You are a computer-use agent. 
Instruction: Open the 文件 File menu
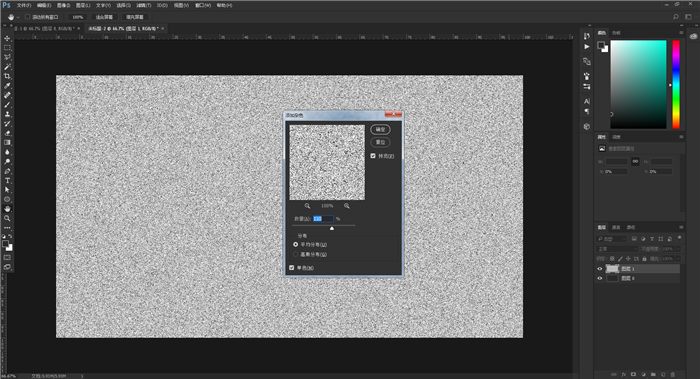click(24, 5)
